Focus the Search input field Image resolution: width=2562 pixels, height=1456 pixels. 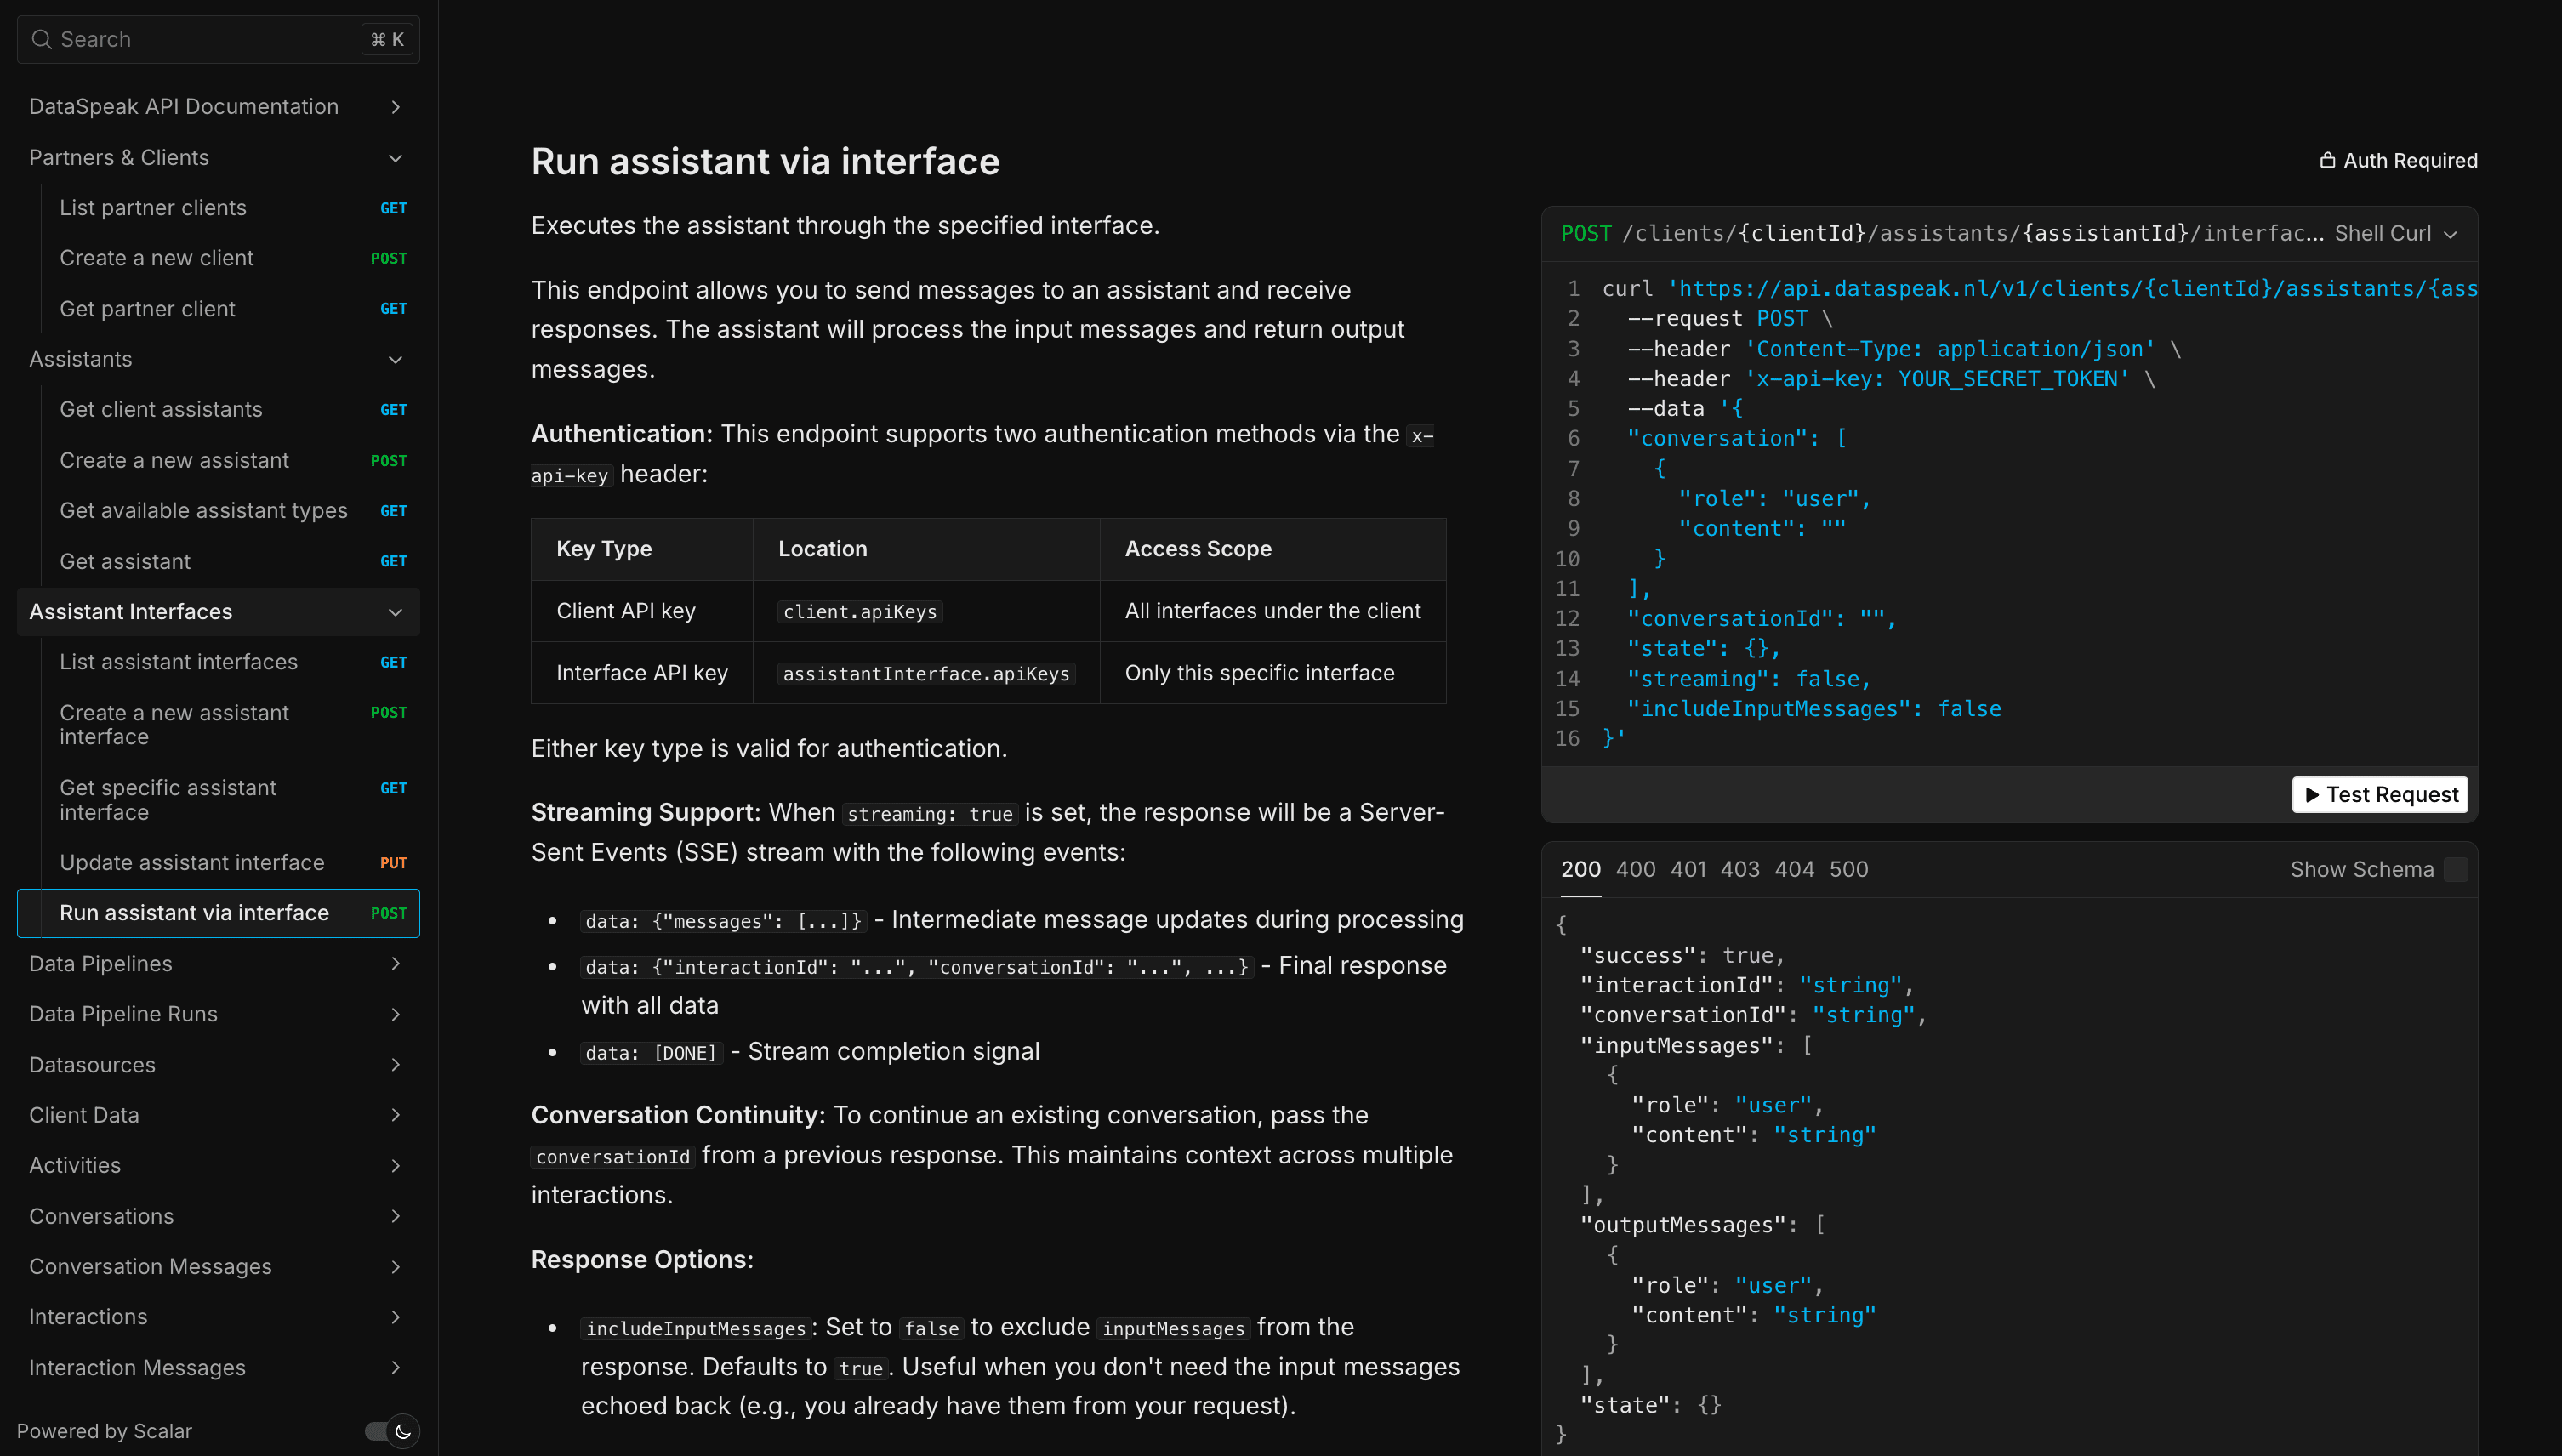(x=218, y=39)
